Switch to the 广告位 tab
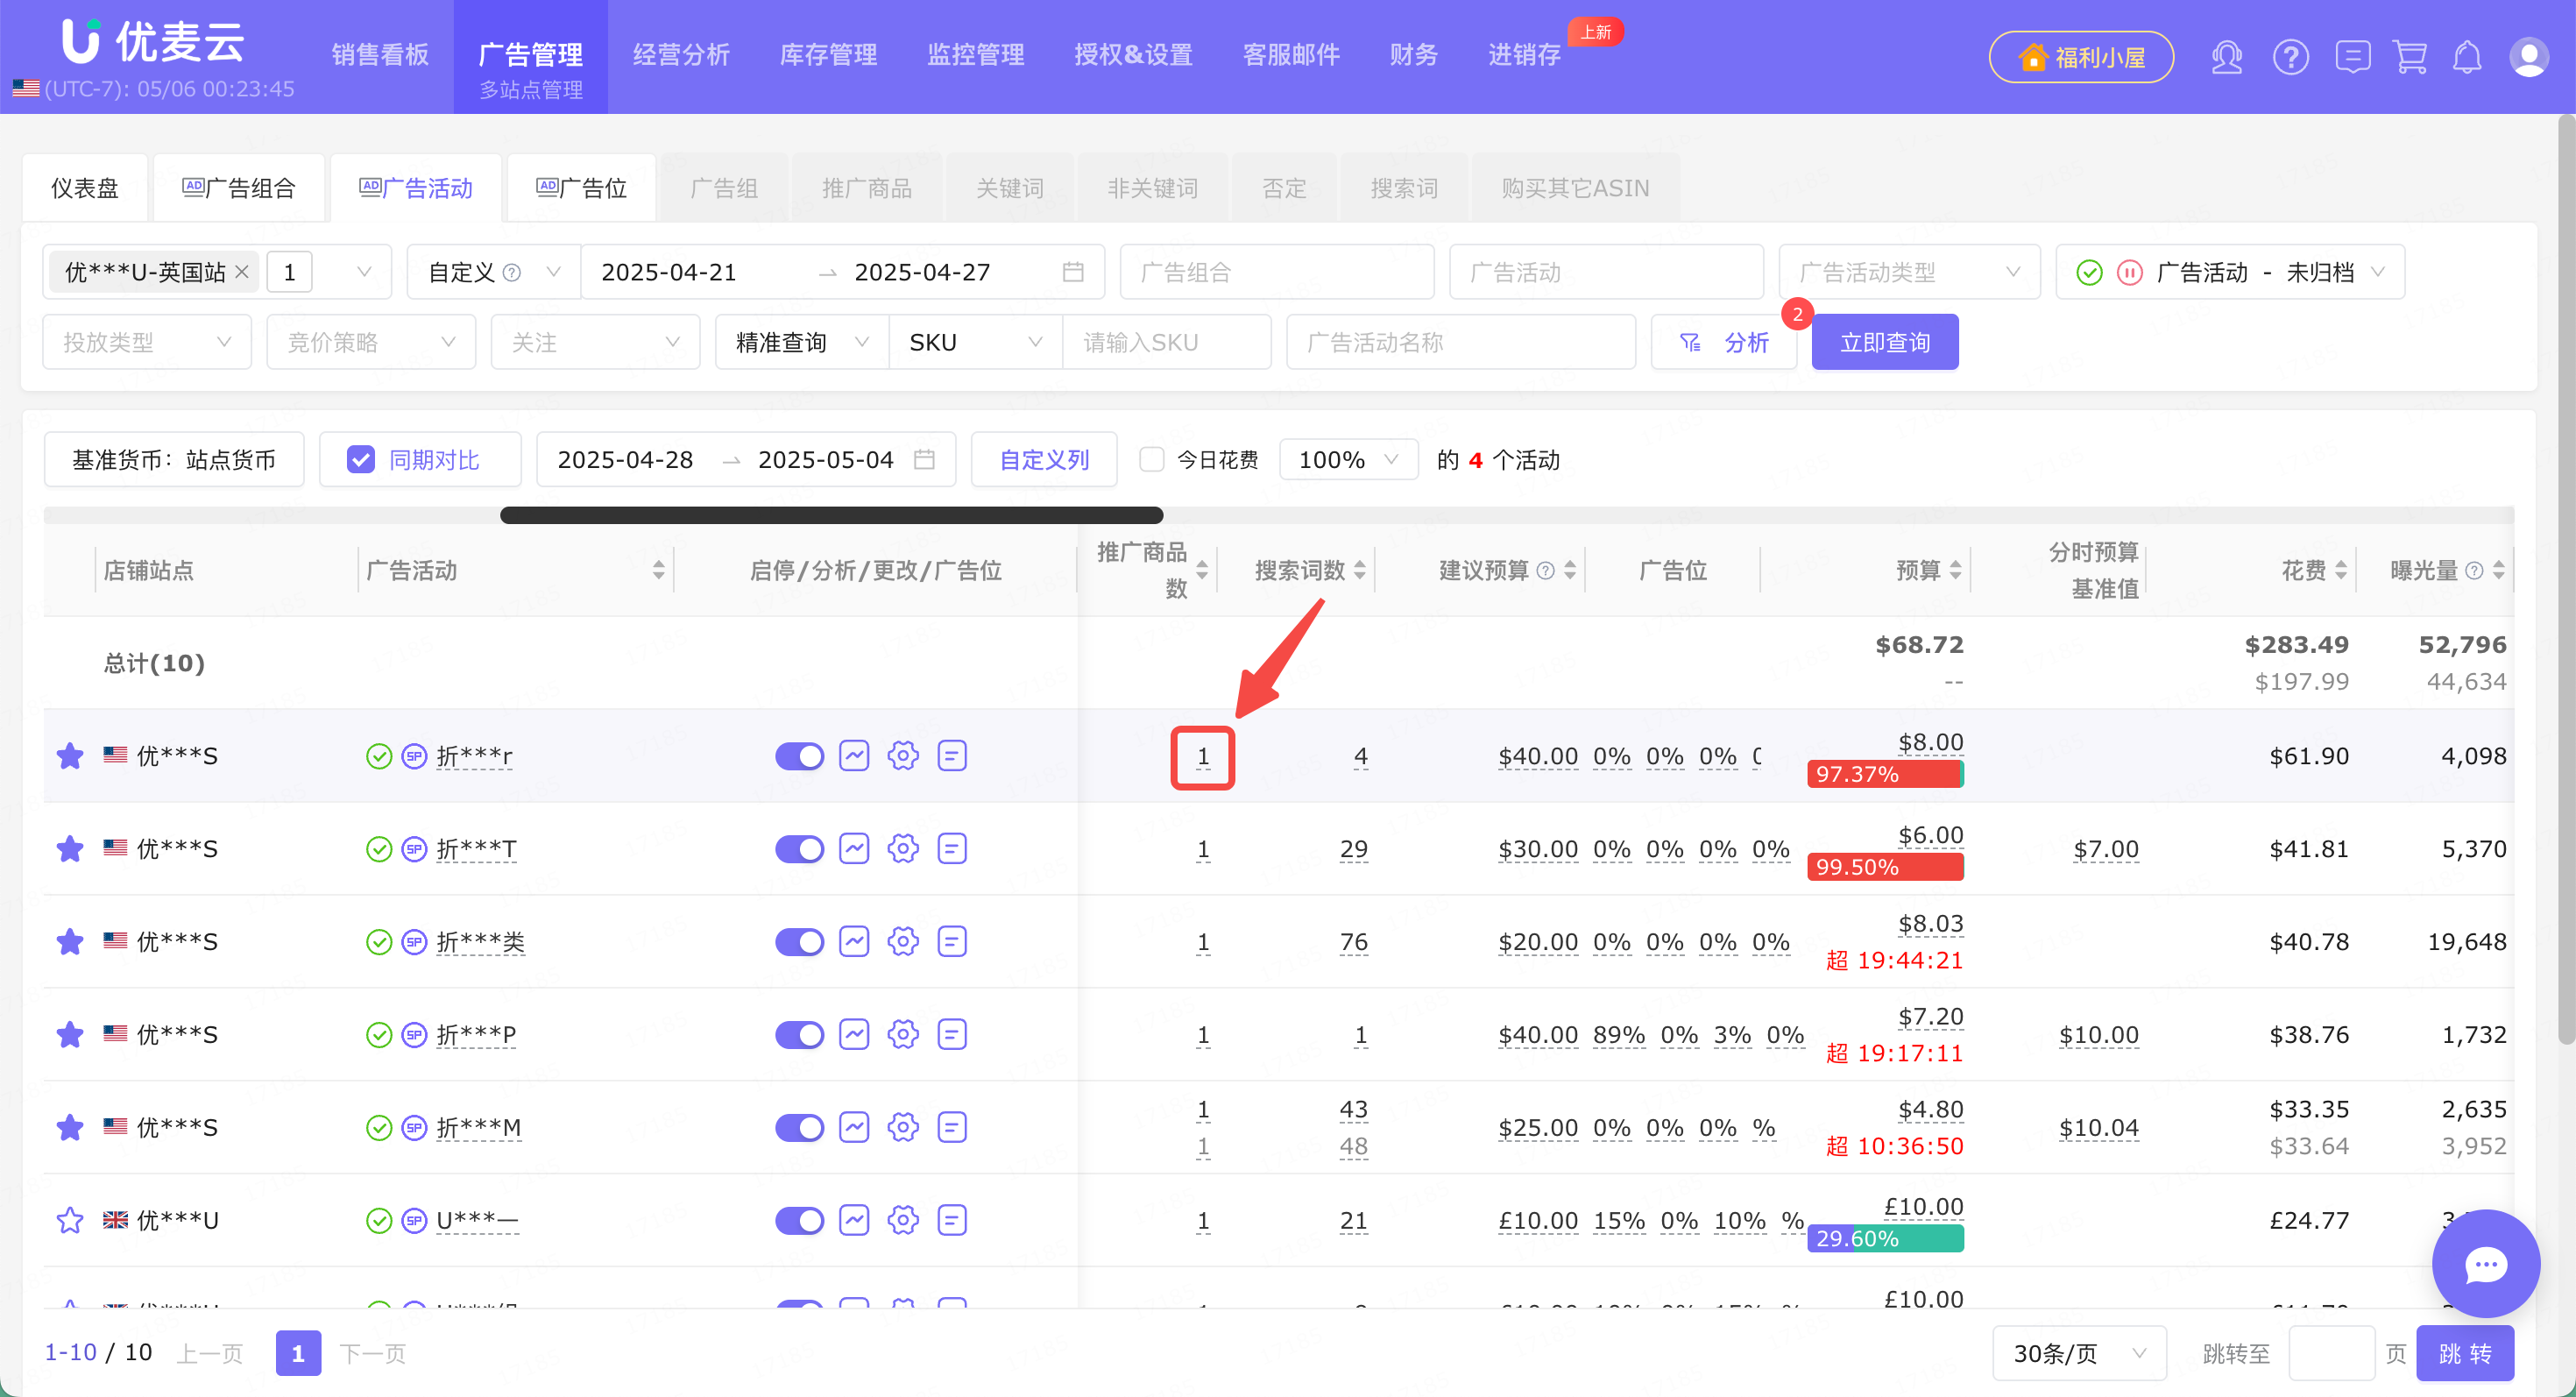Viewport: 2576px width, 1397px height. click(x=581, y=188)
